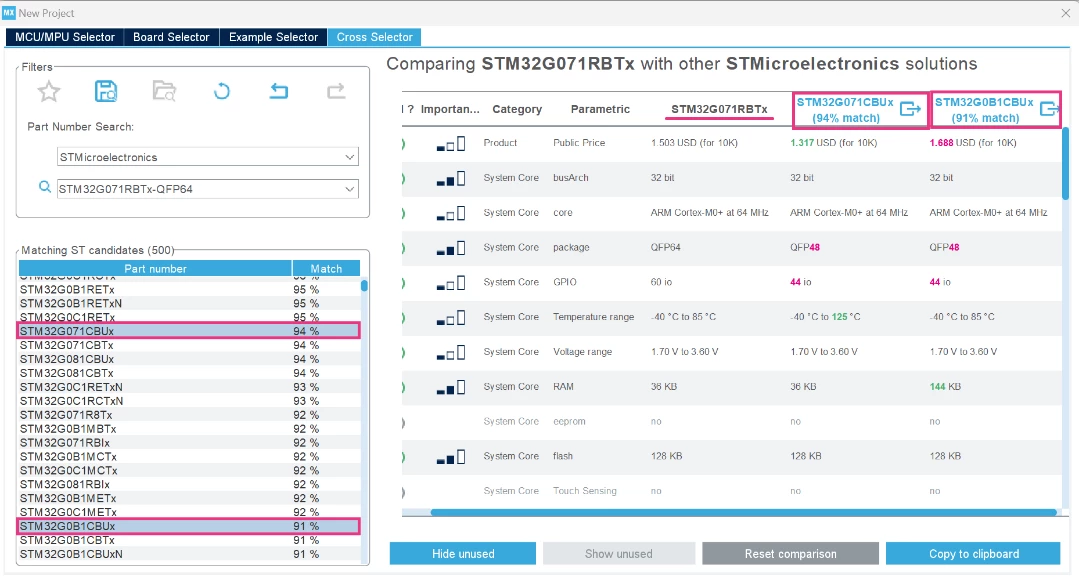This screenshot has height=580, width=1079.
Task: Click the comparison table horizontal scrollbar
Action: [743, 513]
